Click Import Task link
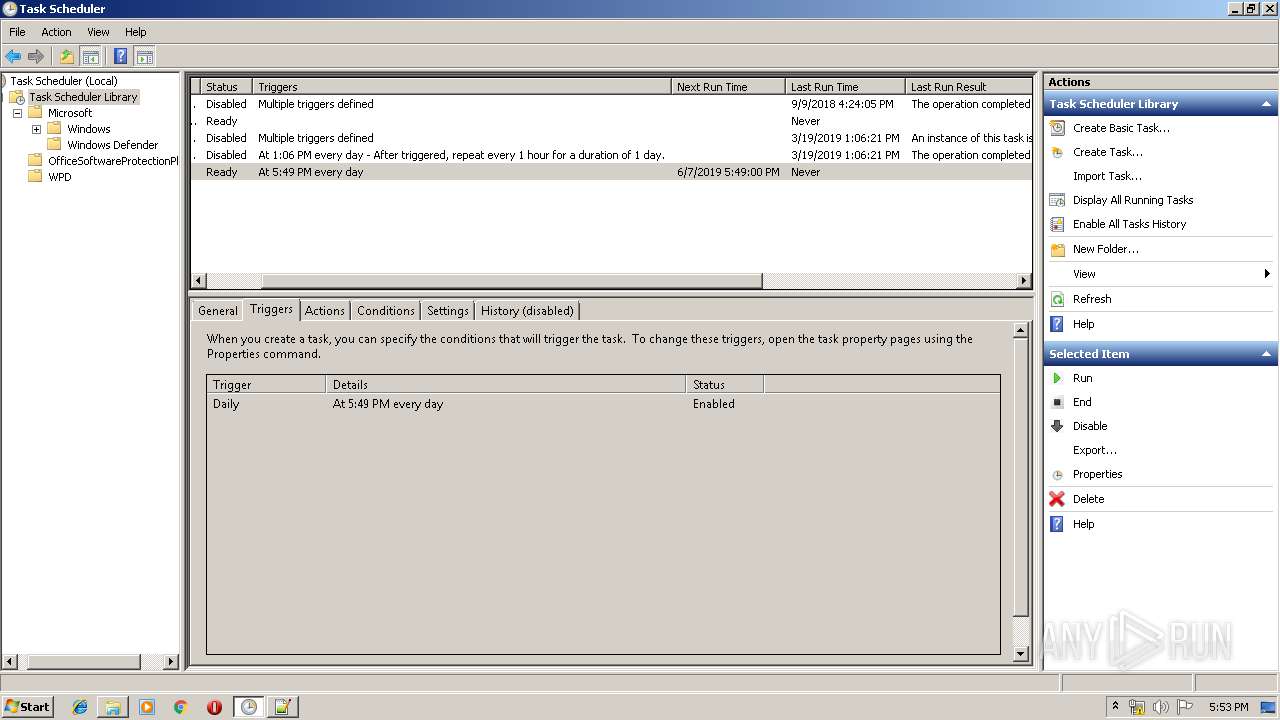1280x720 pixels. point(1107,176)
